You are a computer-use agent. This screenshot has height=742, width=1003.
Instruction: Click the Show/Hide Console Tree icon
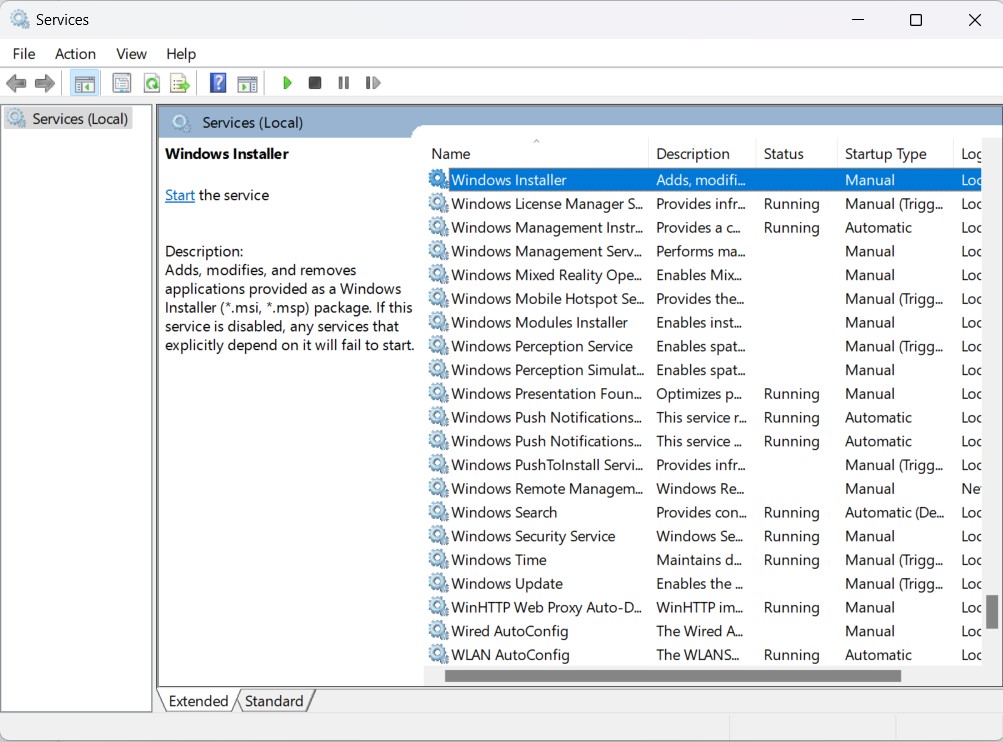(85, 83)
